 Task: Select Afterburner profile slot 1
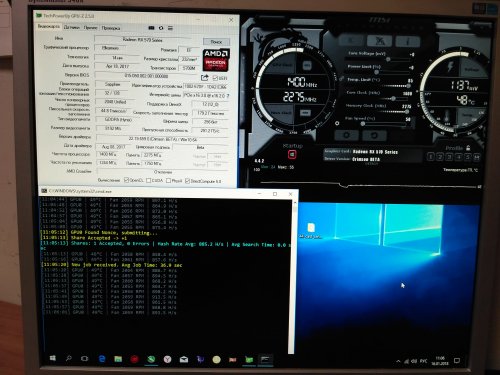(x=430, y=157)
